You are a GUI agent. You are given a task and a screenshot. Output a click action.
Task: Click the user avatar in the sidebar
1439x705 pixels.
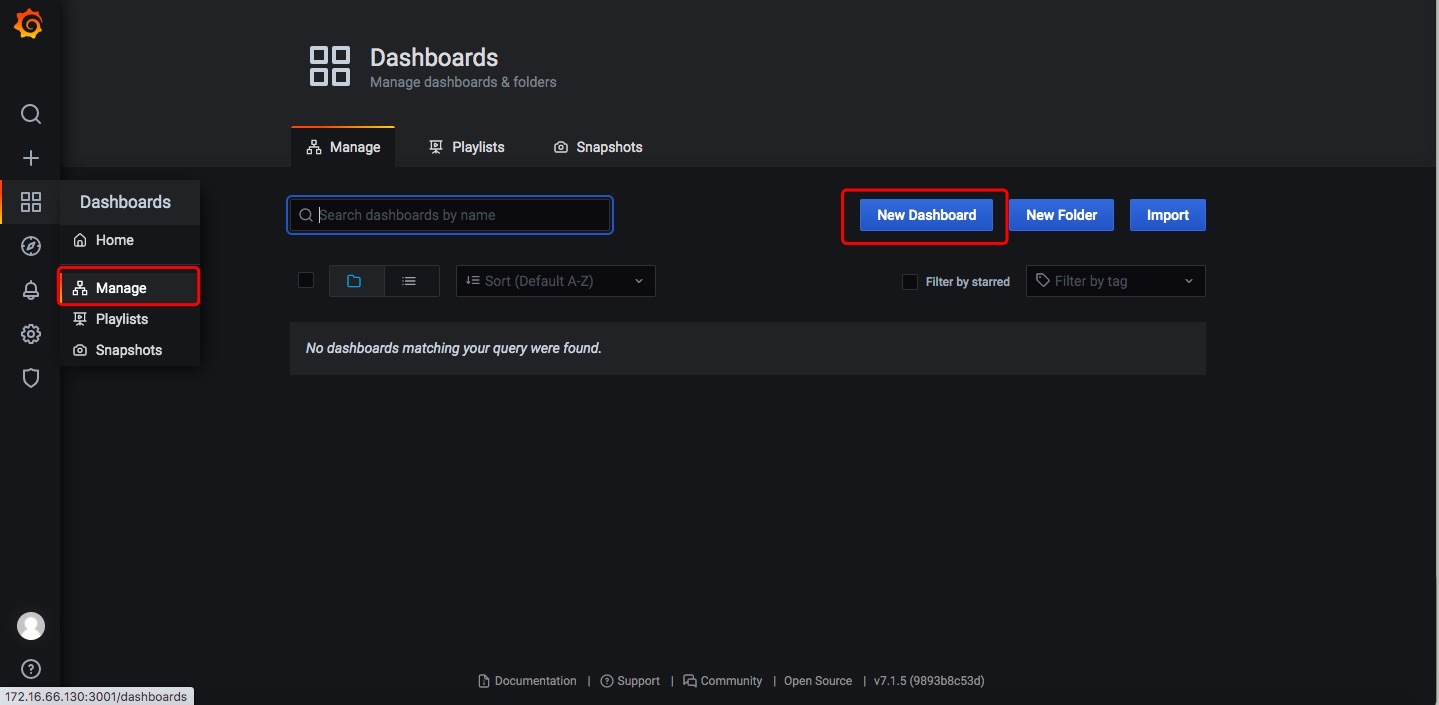pos(31,626)
